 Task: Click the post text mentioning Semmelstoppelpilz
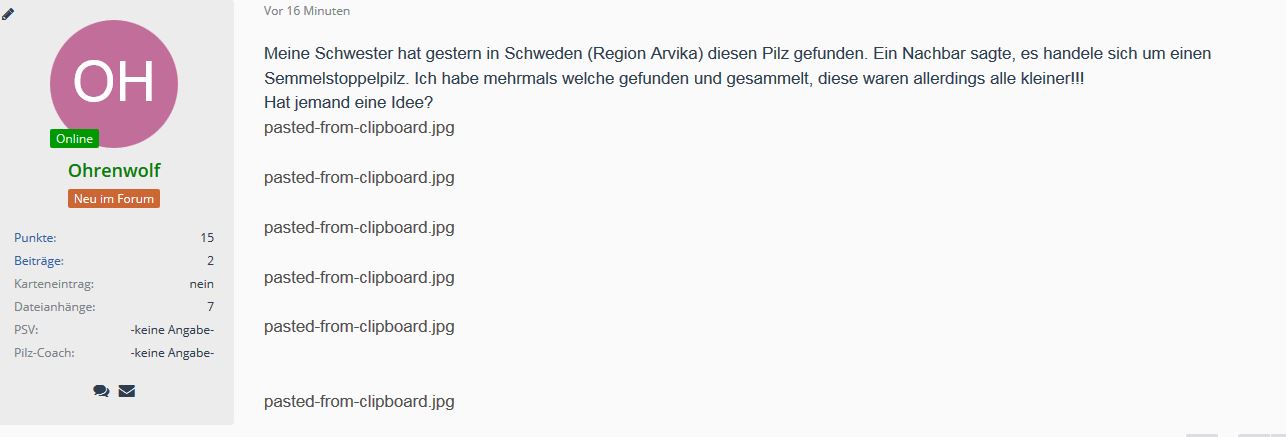click(x=680, y=78)
